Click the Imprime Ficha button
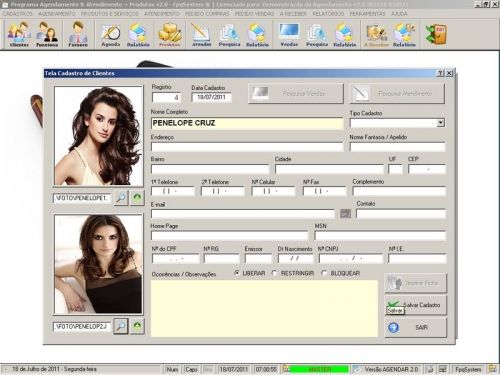This screenshot has width=500, height=375. [x=416, y=283]
